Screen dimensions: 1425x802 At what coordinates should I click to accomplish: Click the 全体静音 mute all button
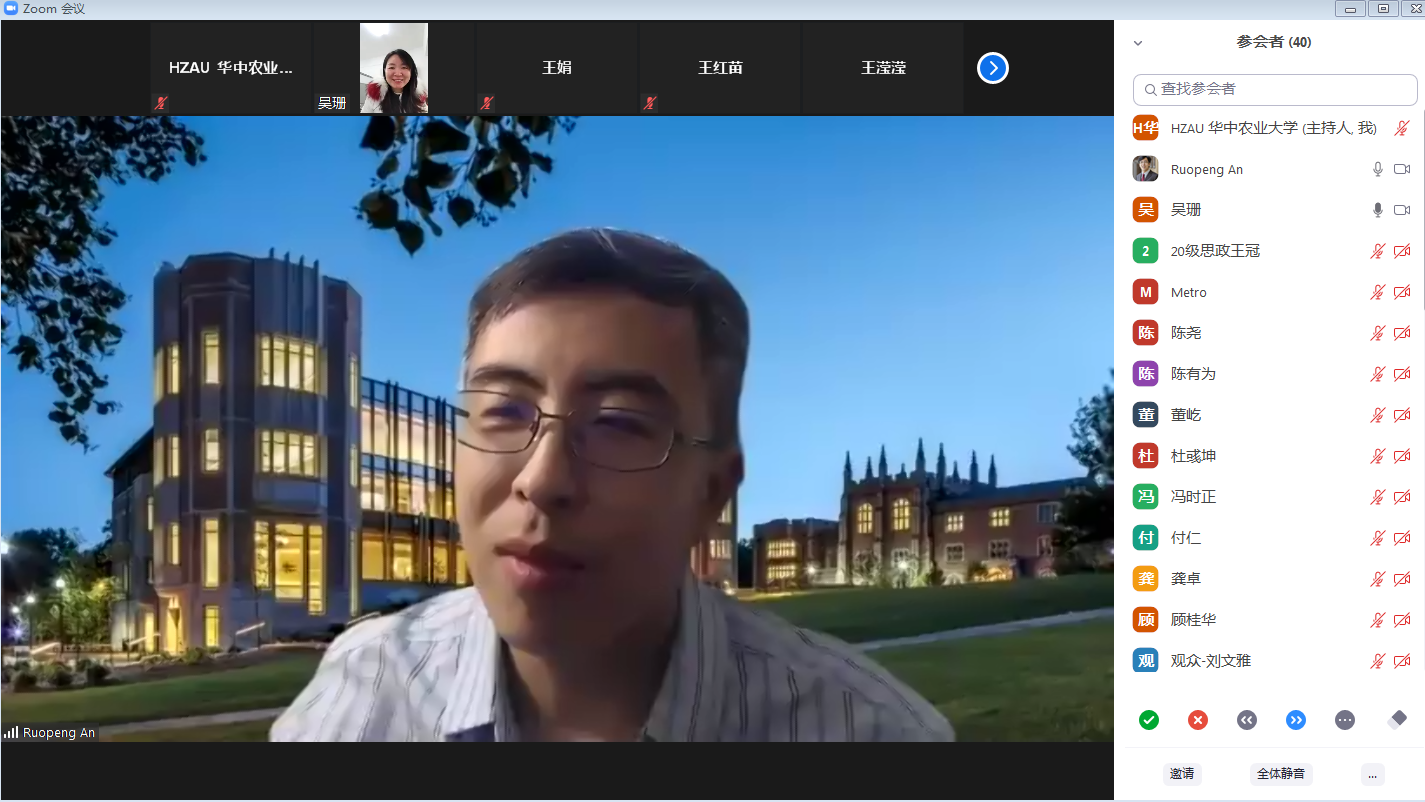click(x=1281, y=773)
